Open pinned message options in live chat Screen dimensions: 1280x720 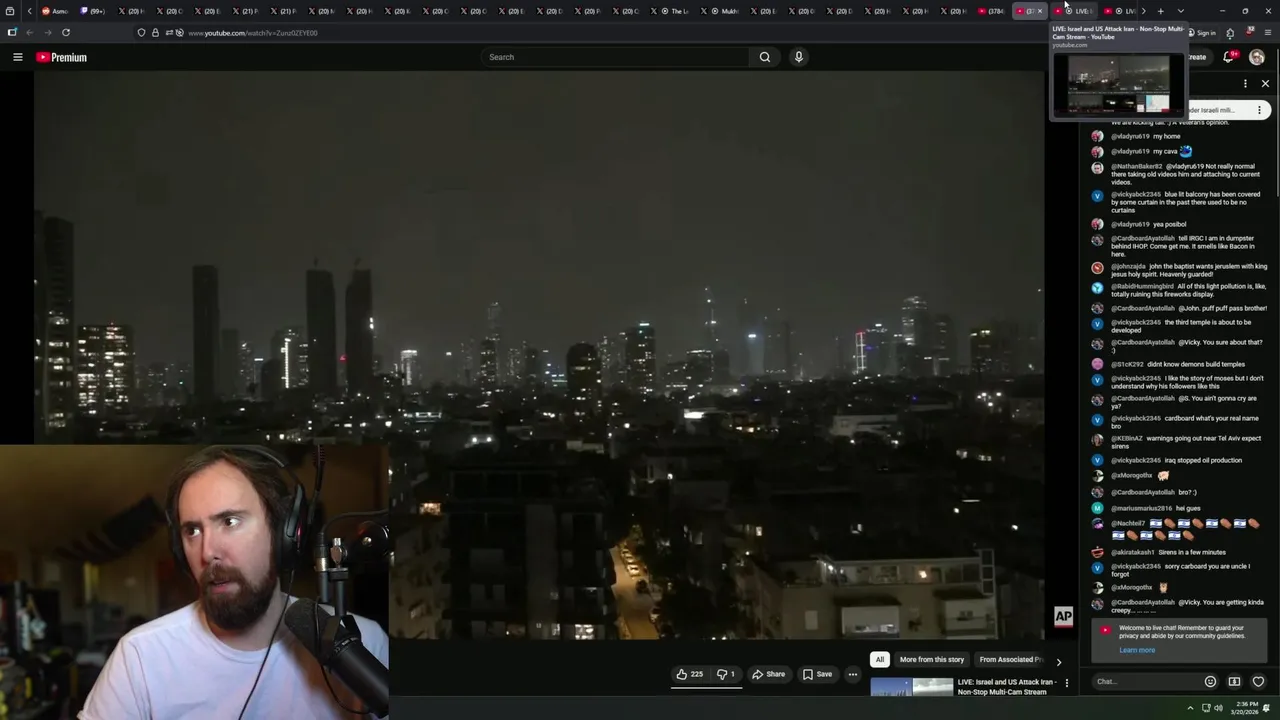1259,110
